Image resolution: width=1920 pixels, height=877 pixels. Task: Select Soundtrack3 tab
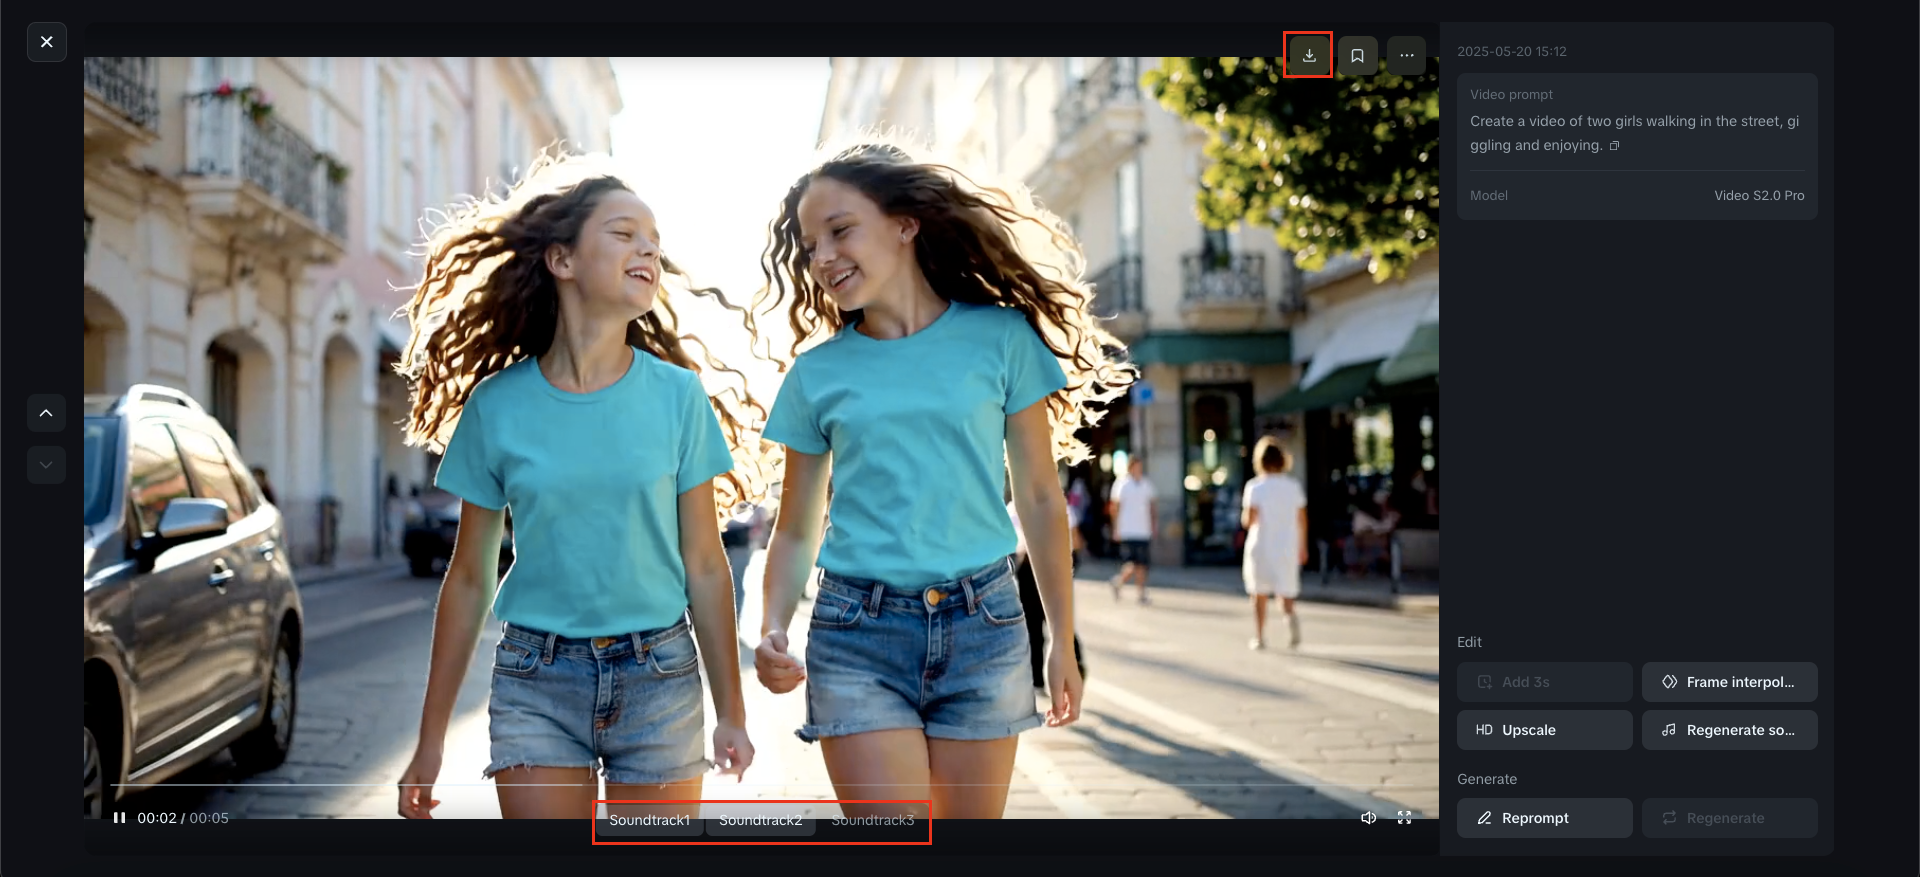click(873, 820)
